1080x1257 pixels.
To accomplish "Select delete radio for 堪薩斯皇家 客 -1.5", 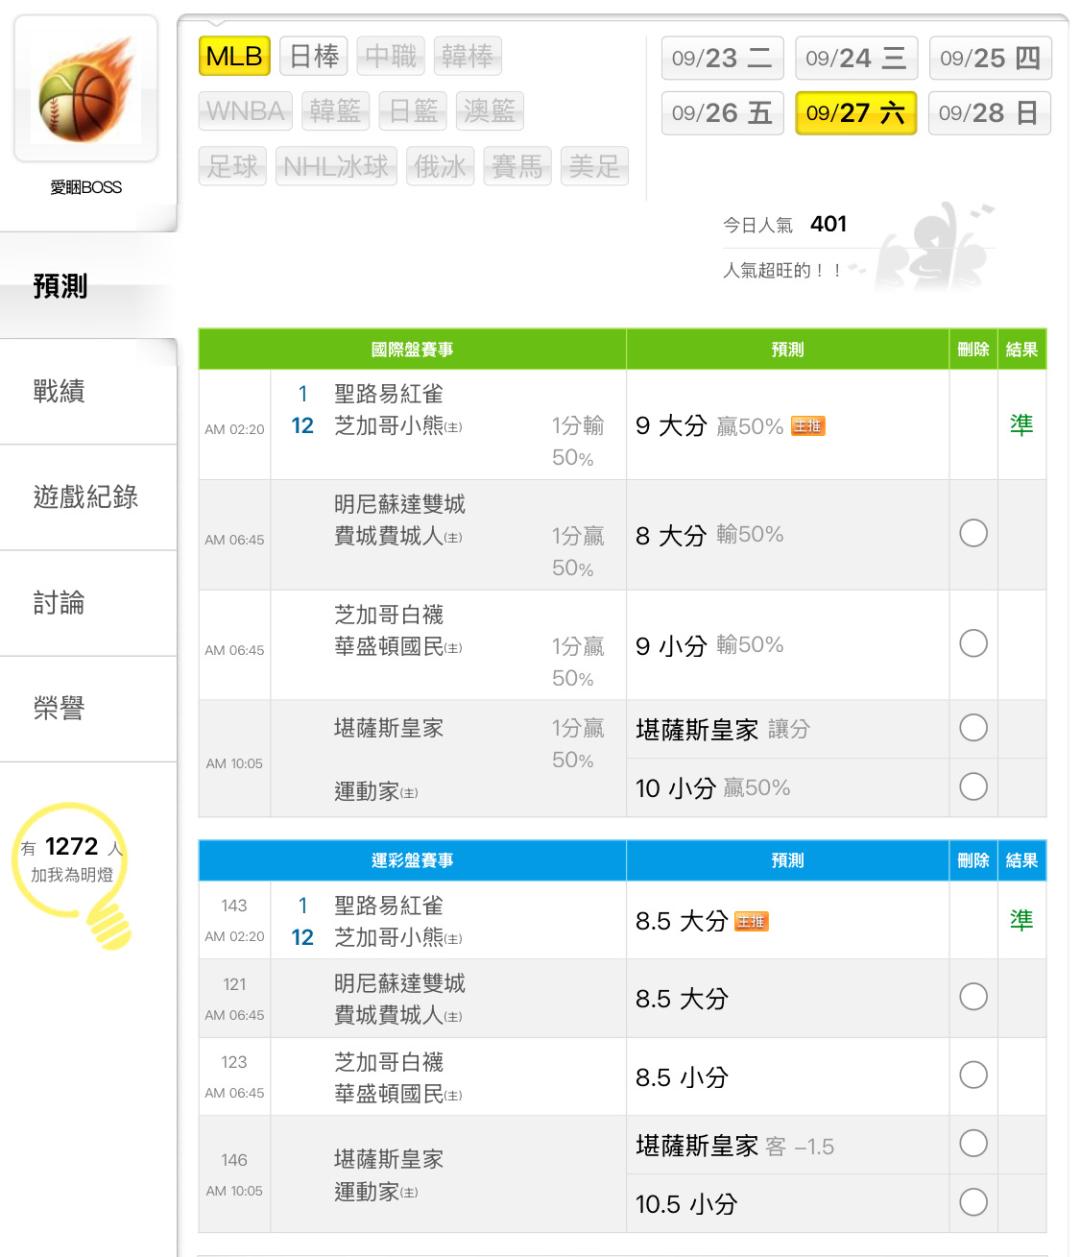I will click(973, 1143).
